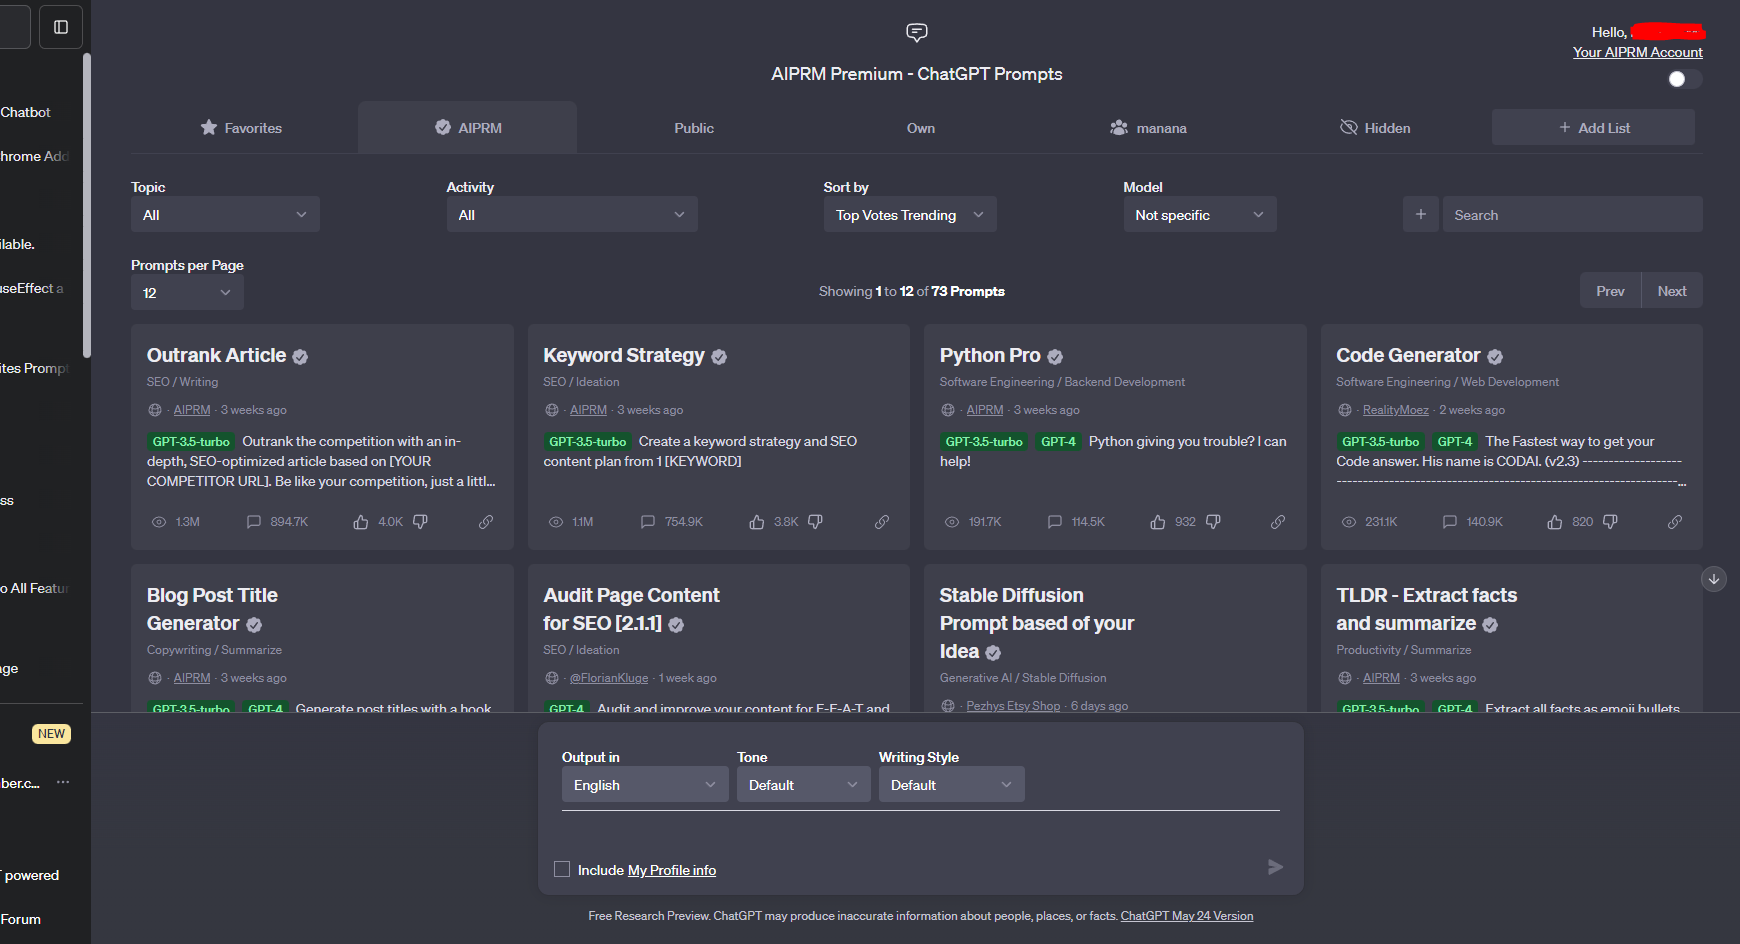Open the Outrank Article prompt title

216,356
